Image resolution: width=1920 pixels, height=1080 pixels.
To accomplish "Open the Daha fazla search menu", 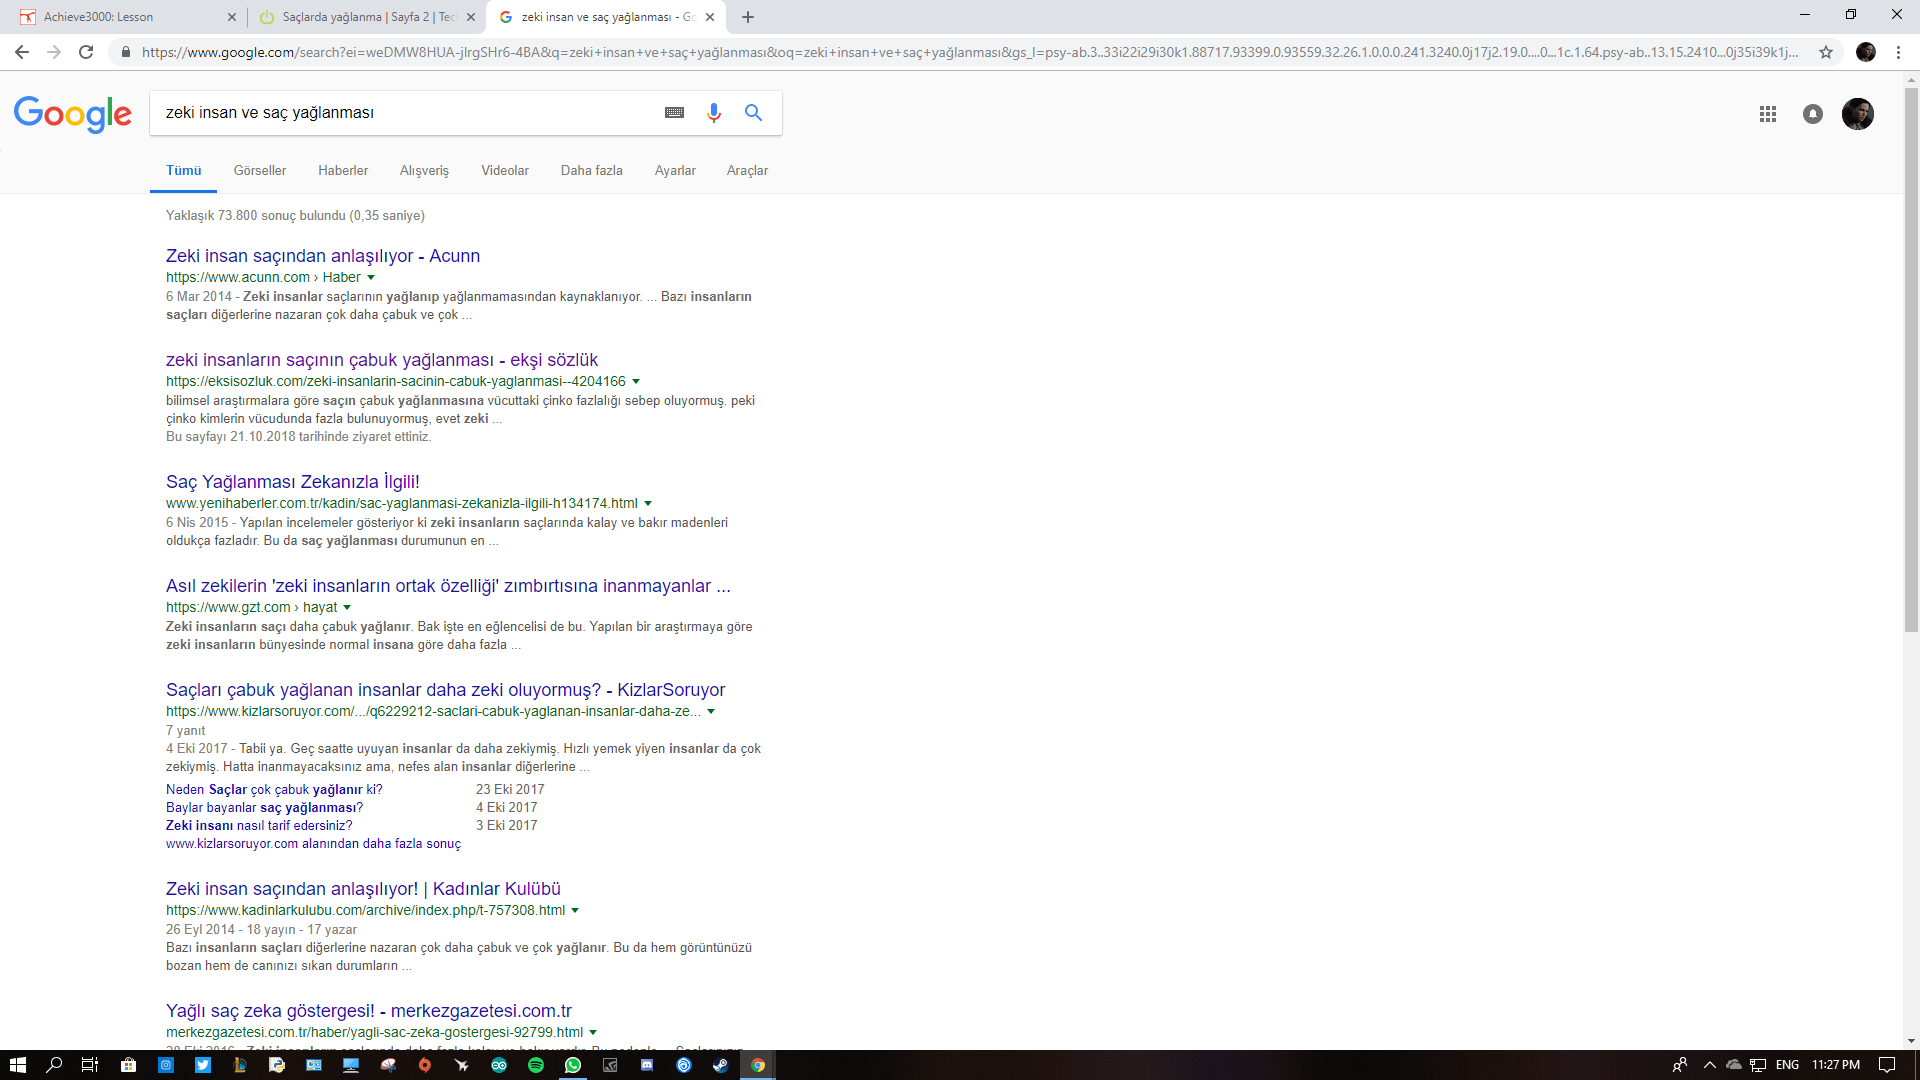I will click(x=591, y=171).
